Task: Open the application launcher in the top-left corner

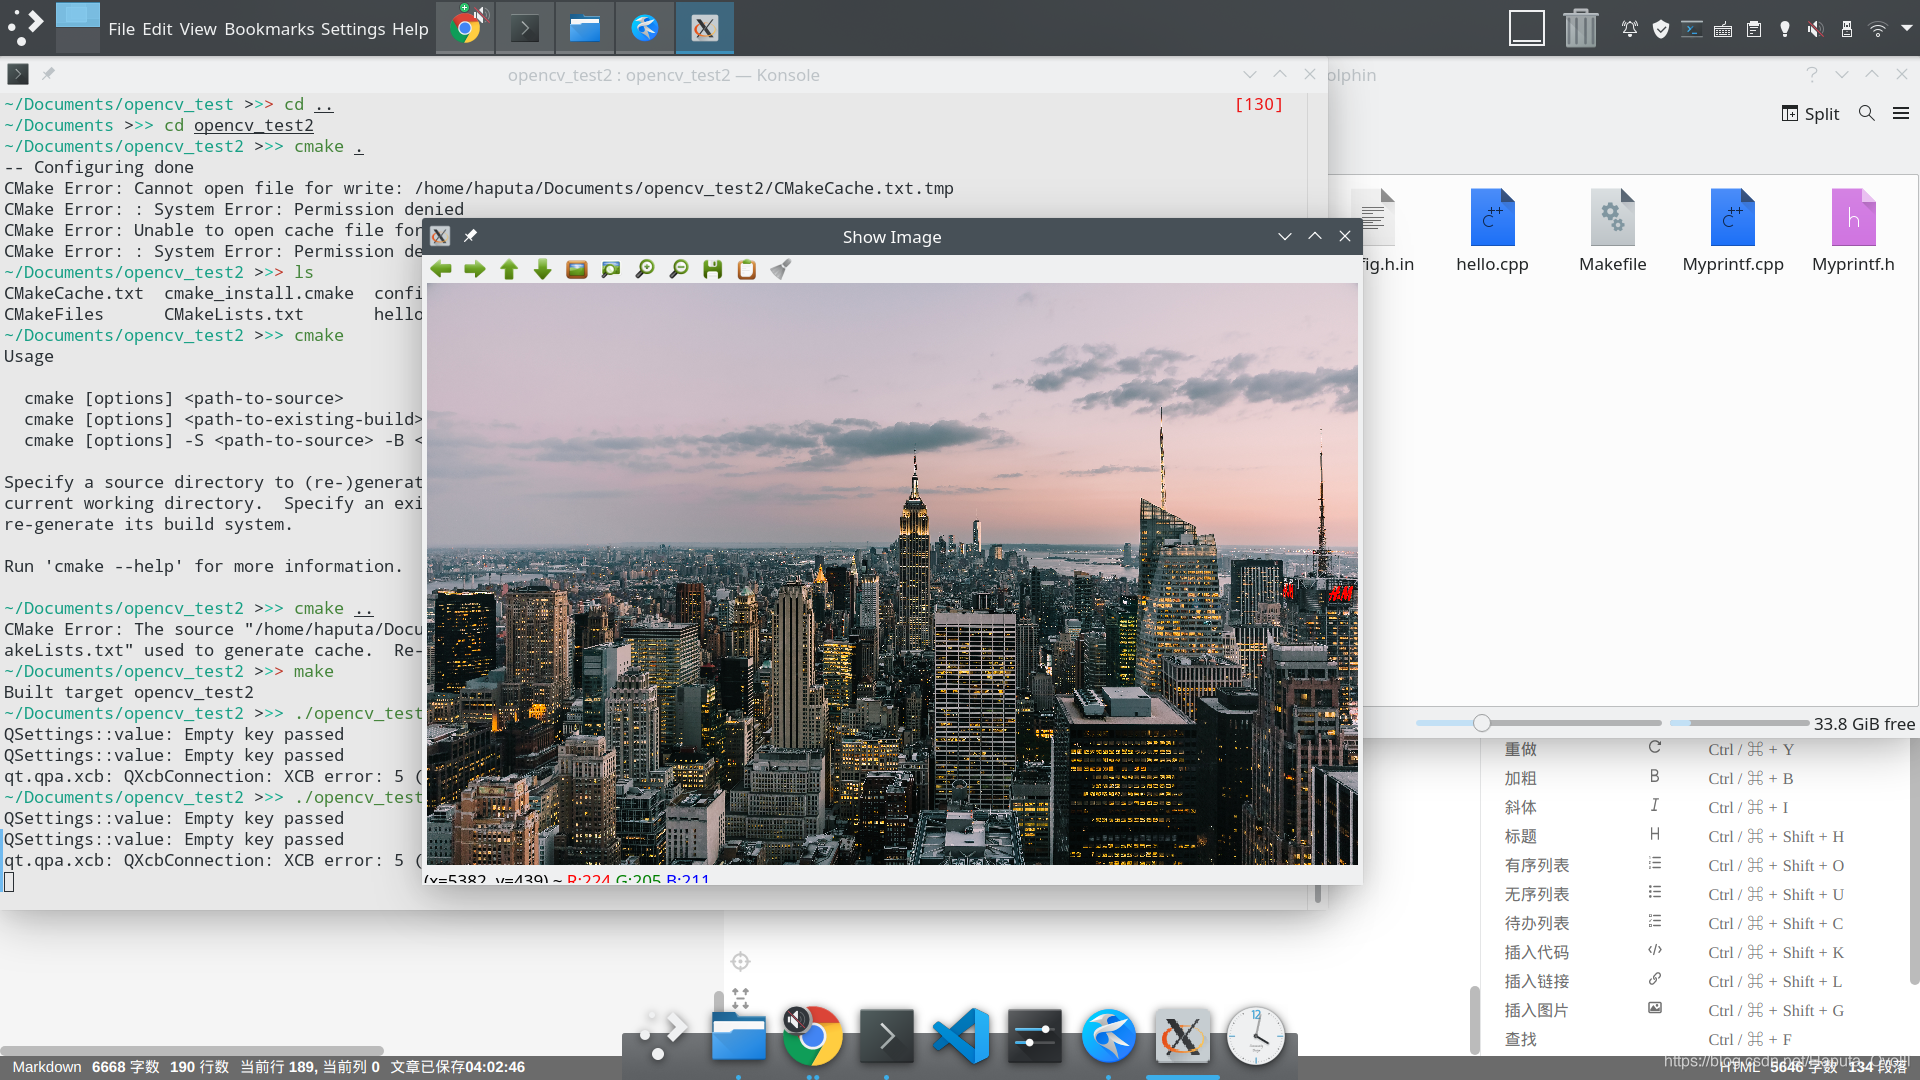Action: [26, 27]
